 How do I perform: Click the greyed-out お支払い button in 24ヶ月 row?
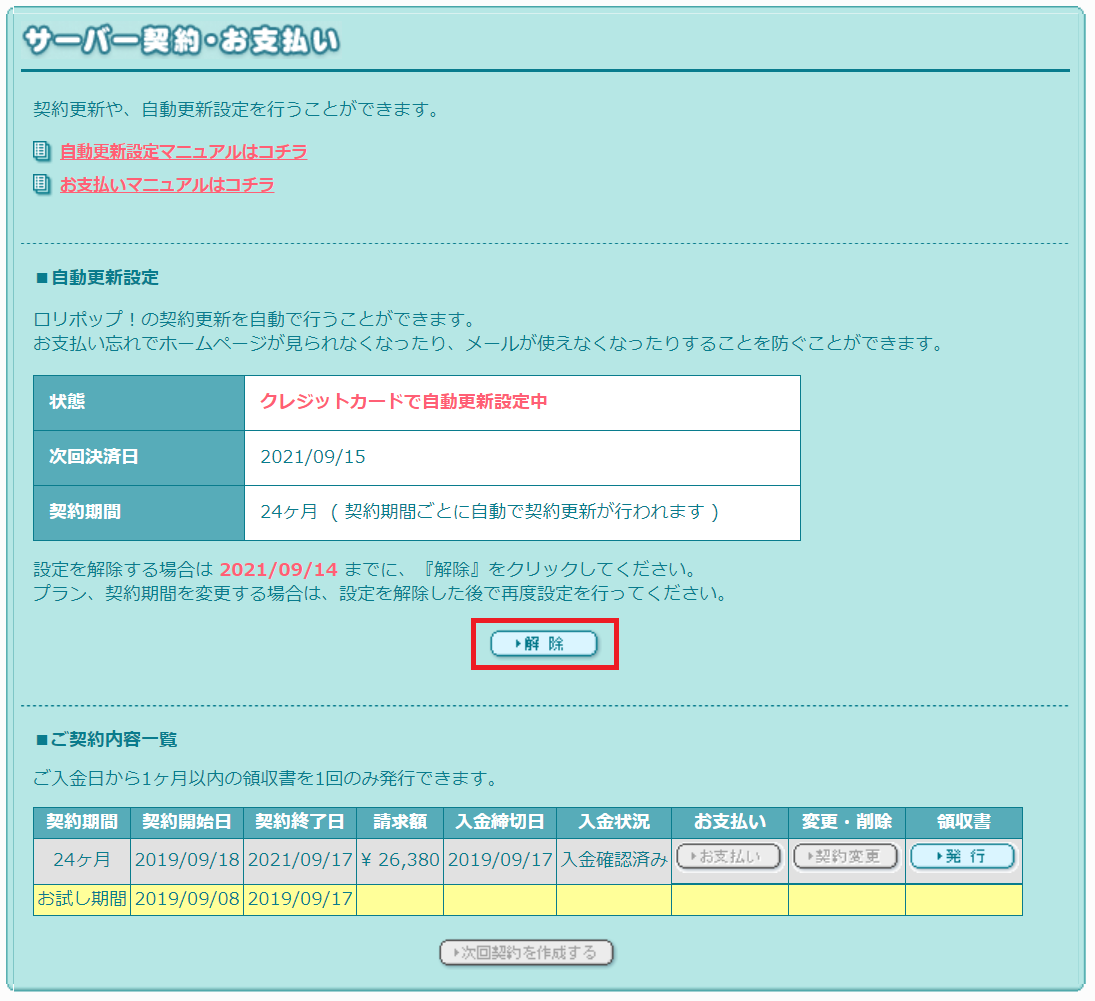[728, 856]
